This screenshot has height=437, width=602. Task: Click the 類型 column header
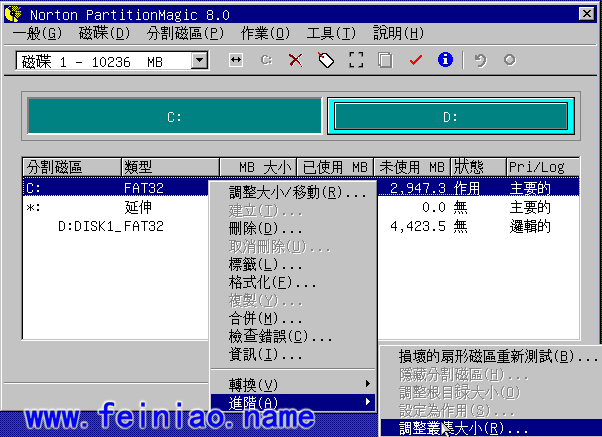(170, 167)
